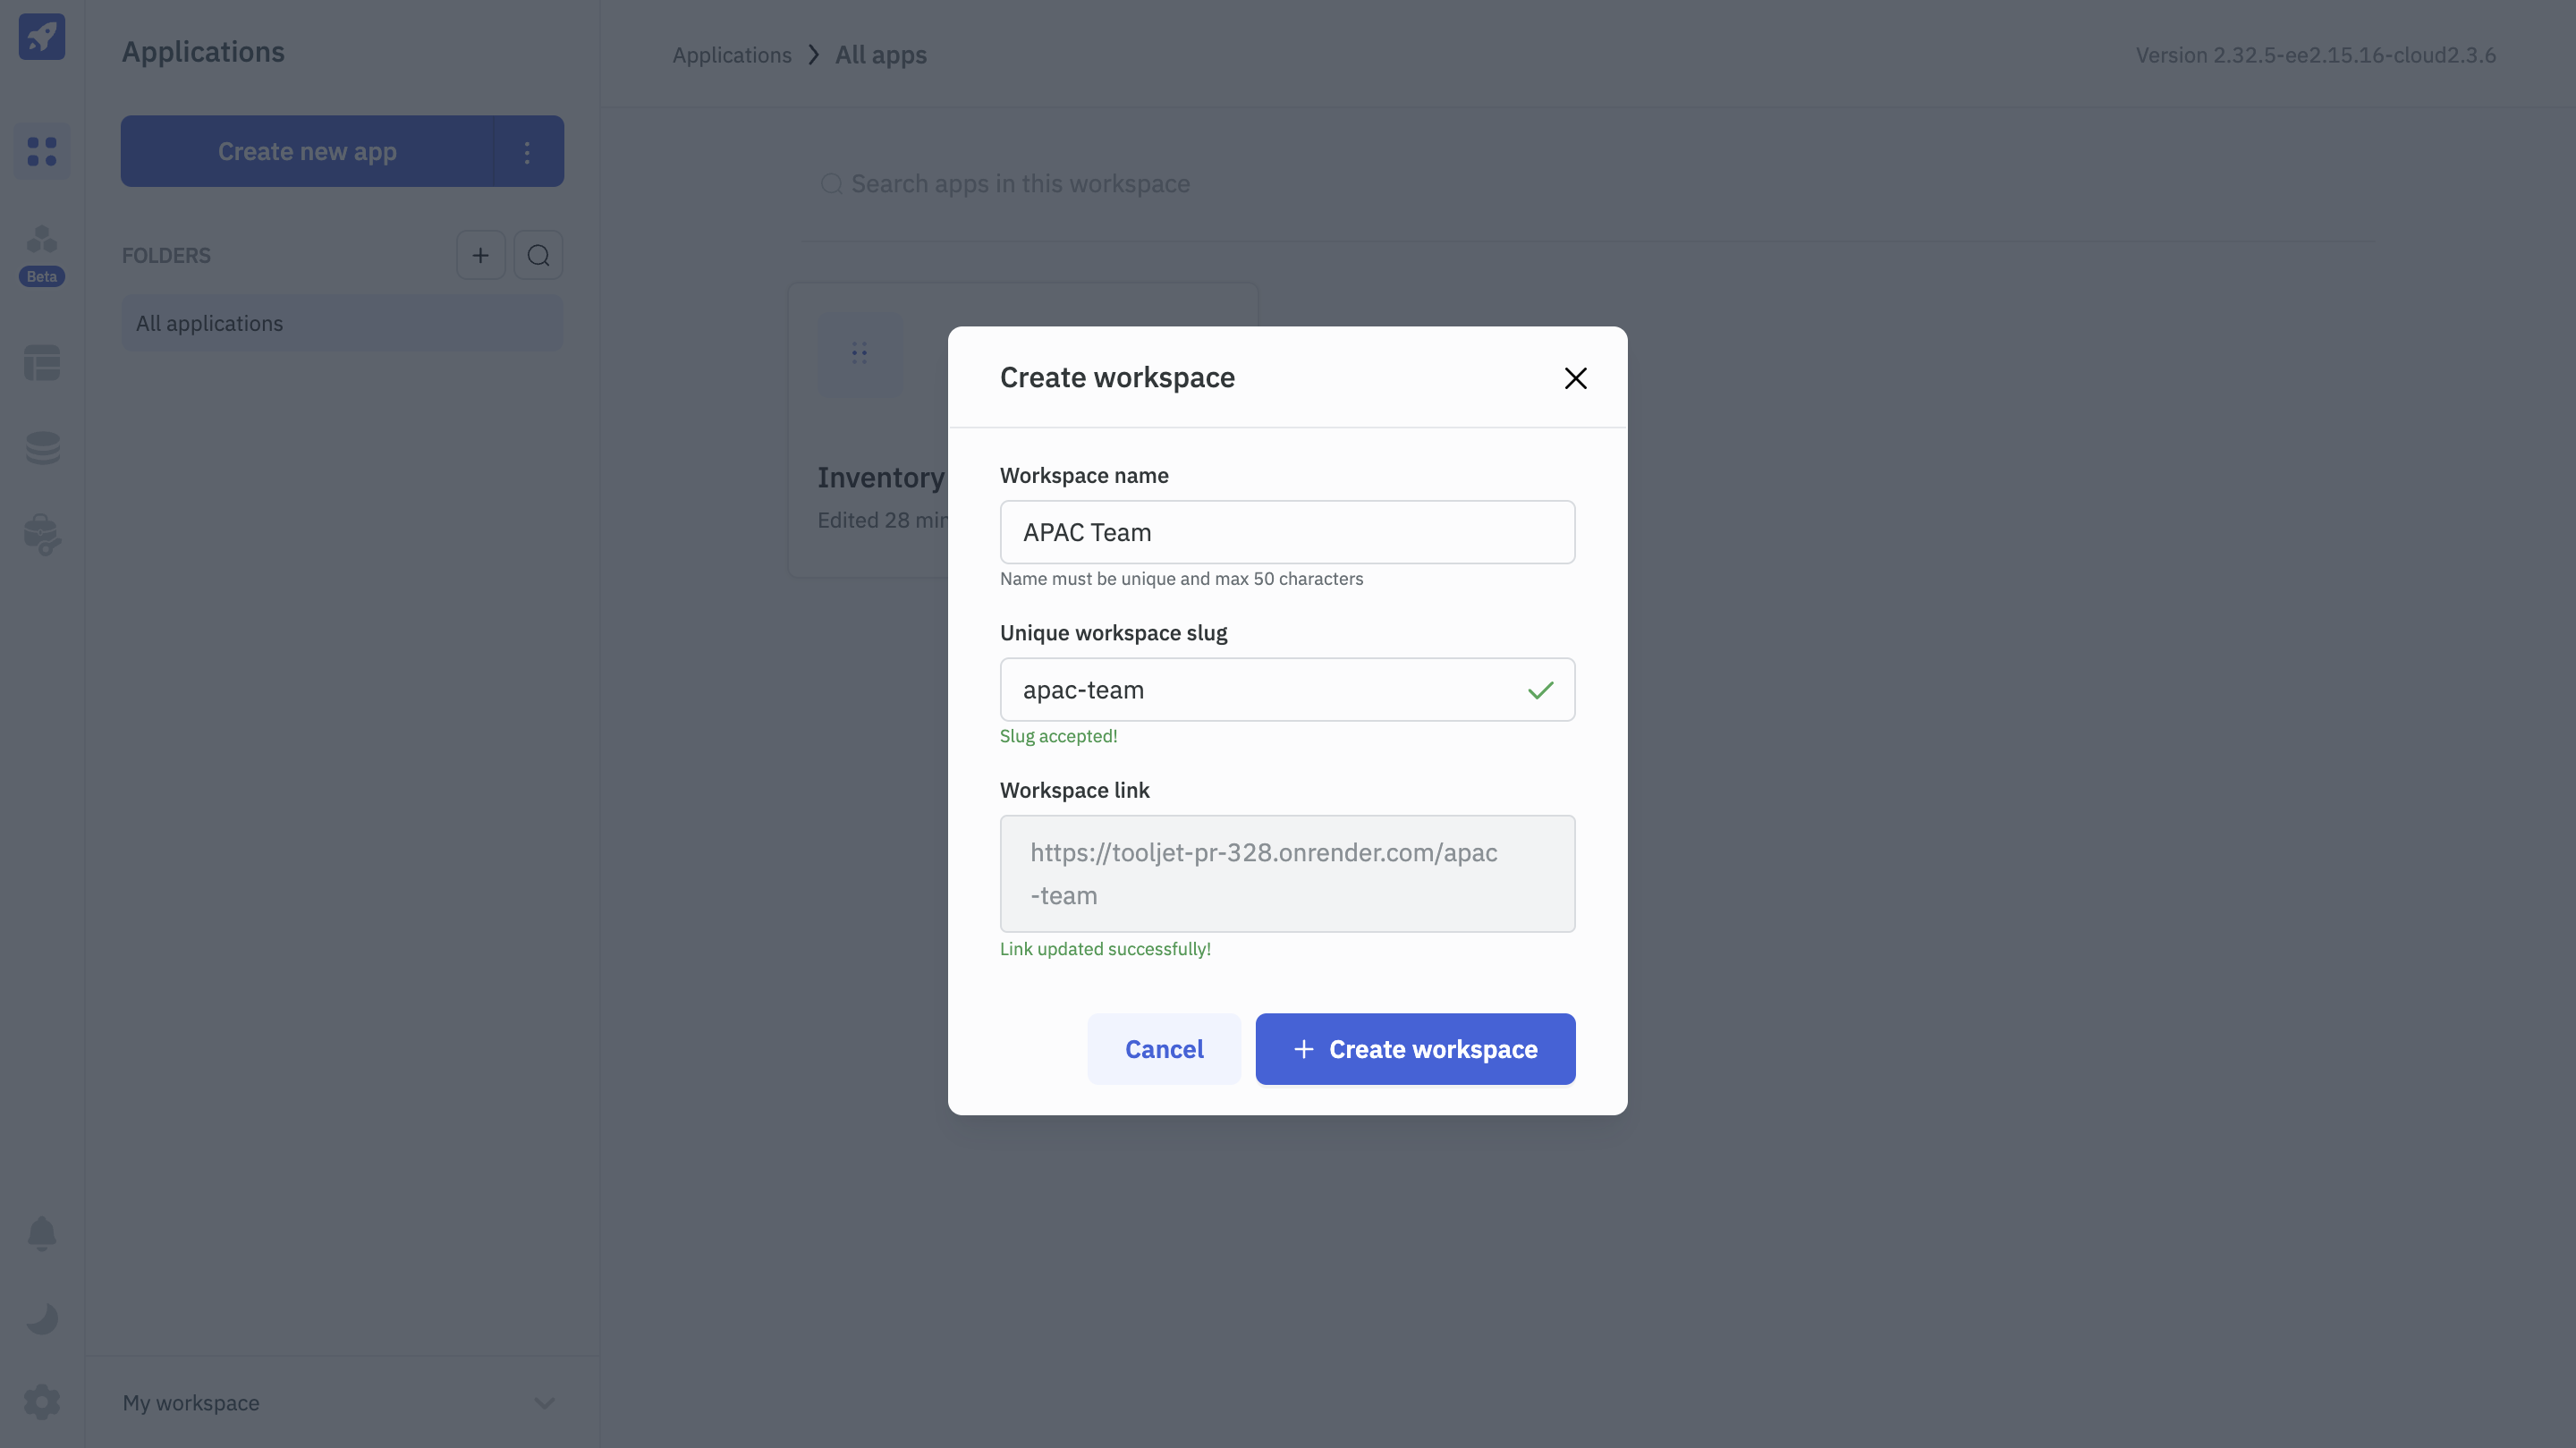Click the ToolJet rocket logo

tap(42, 37)
